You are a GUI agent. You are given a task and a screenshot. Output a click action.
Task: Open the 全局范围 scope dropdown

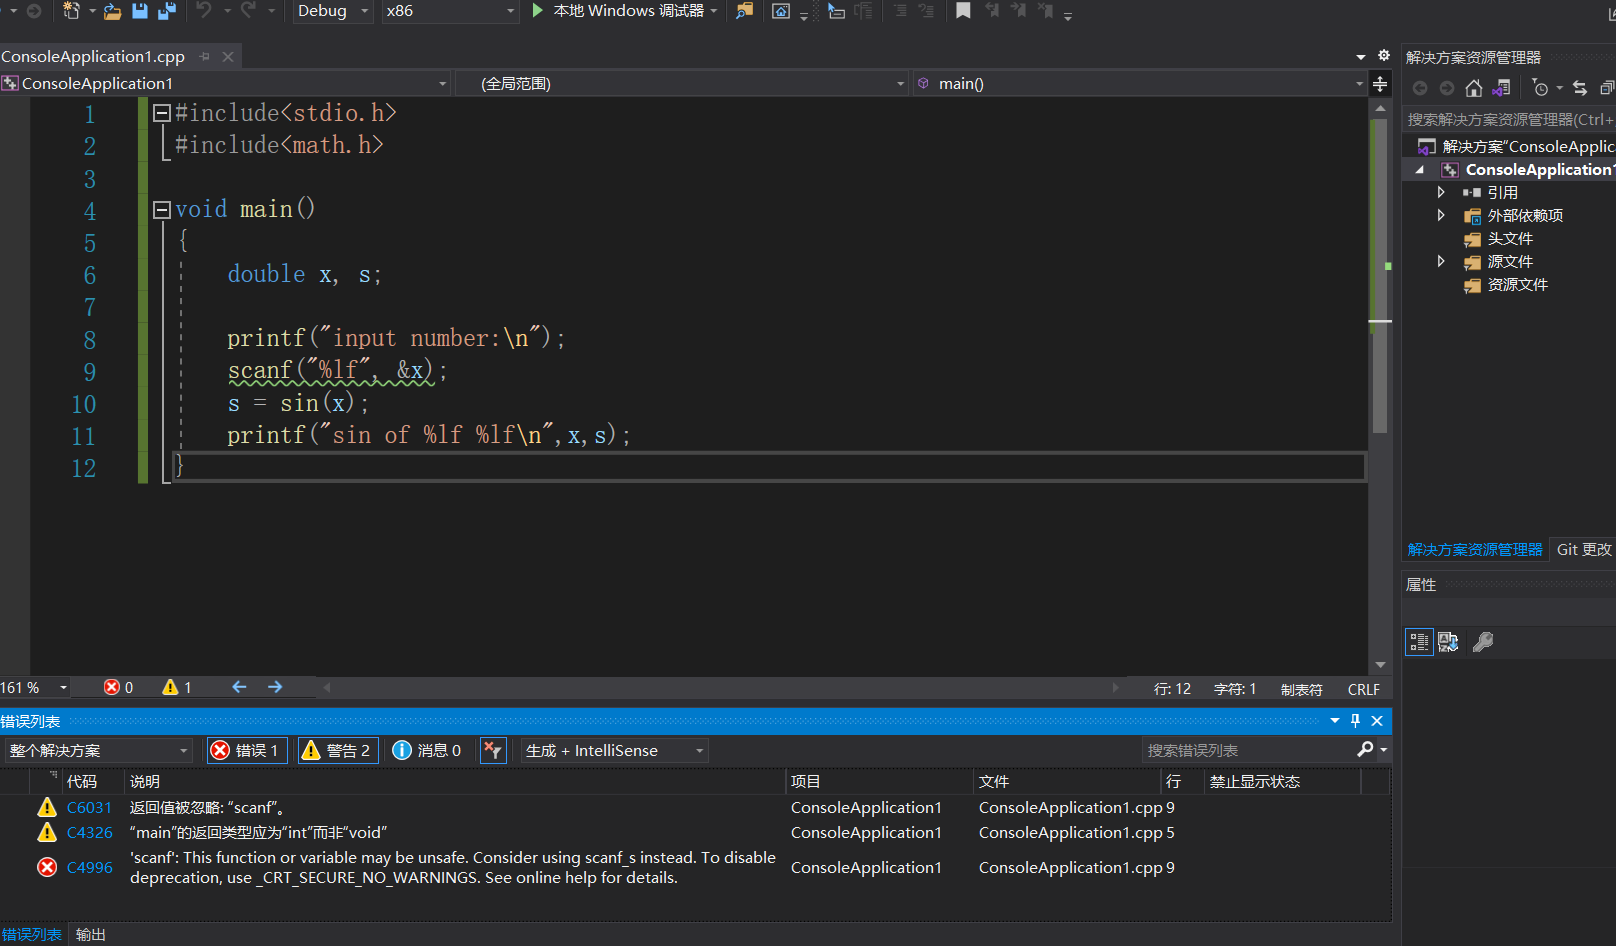[x=682, y=83]
